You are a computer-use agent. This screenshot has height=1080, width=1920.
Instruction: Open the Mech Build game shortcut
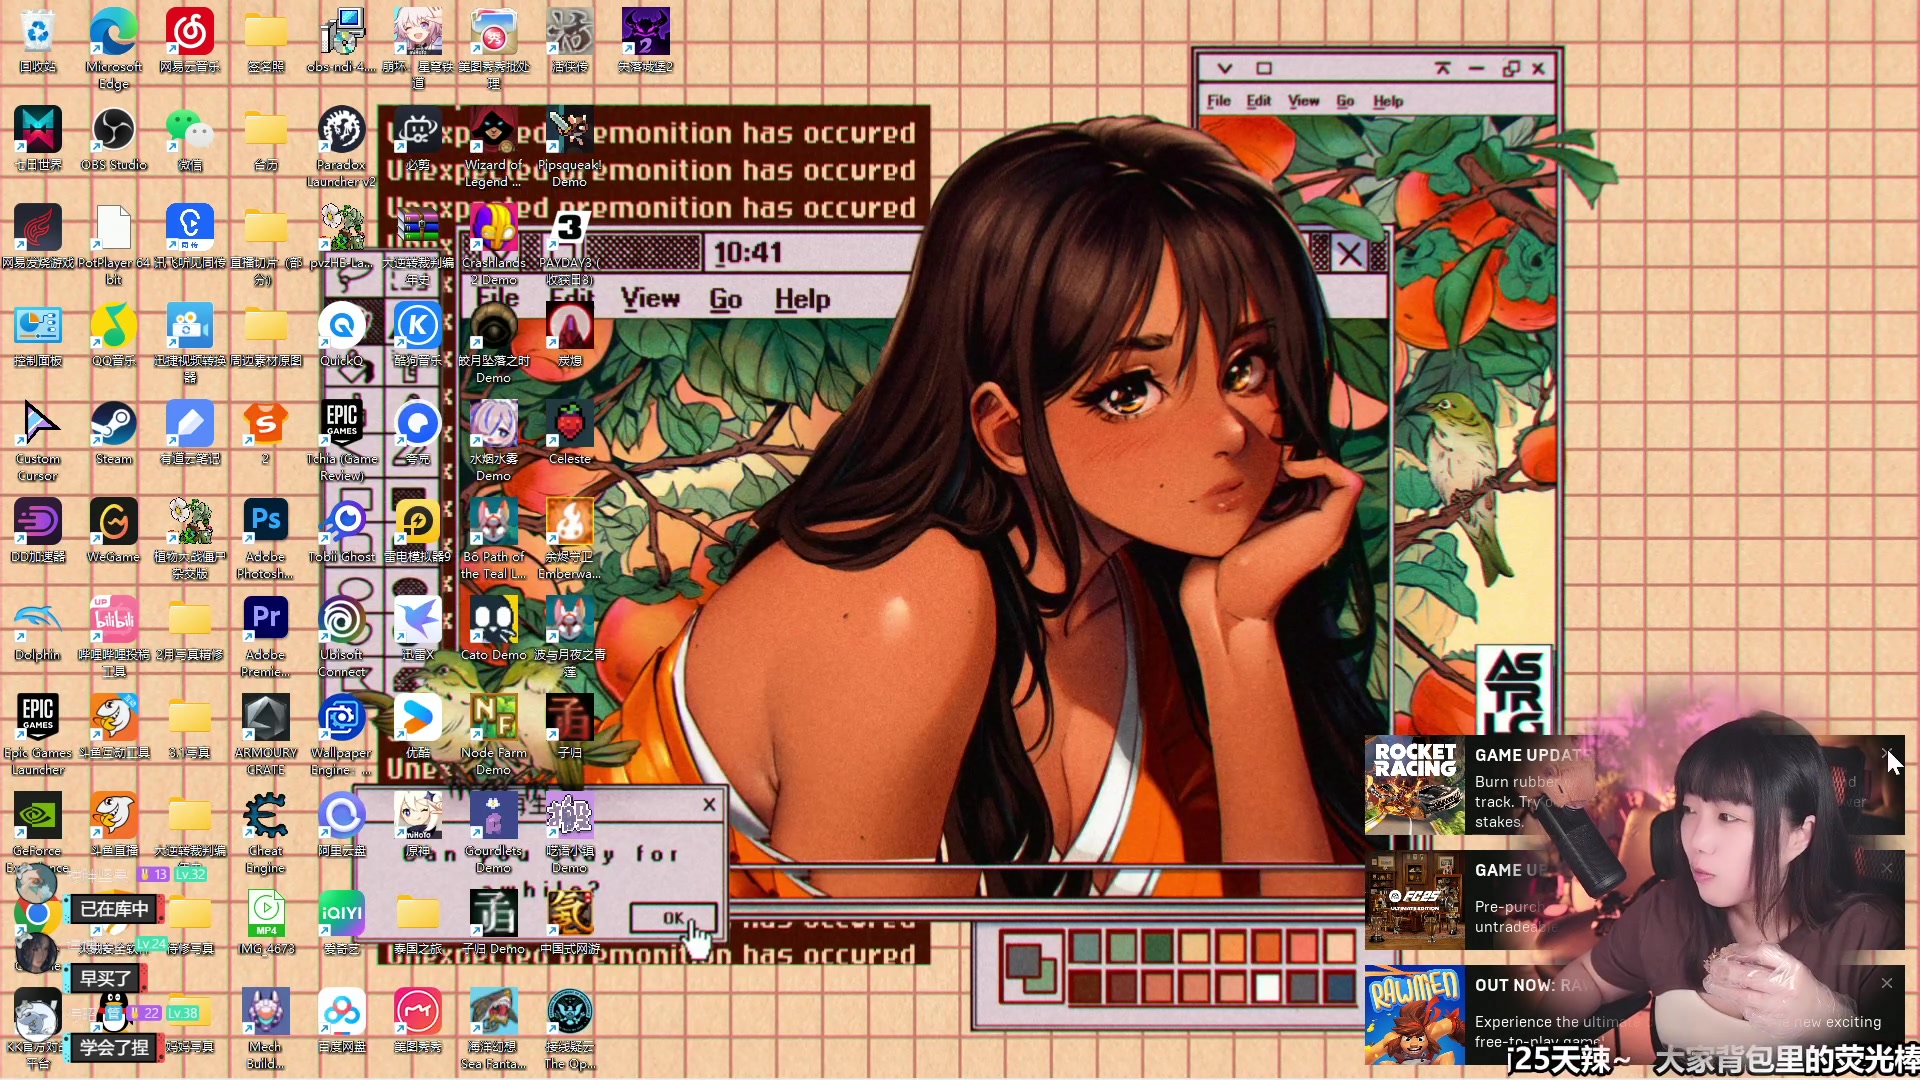tap(266, 1028)
